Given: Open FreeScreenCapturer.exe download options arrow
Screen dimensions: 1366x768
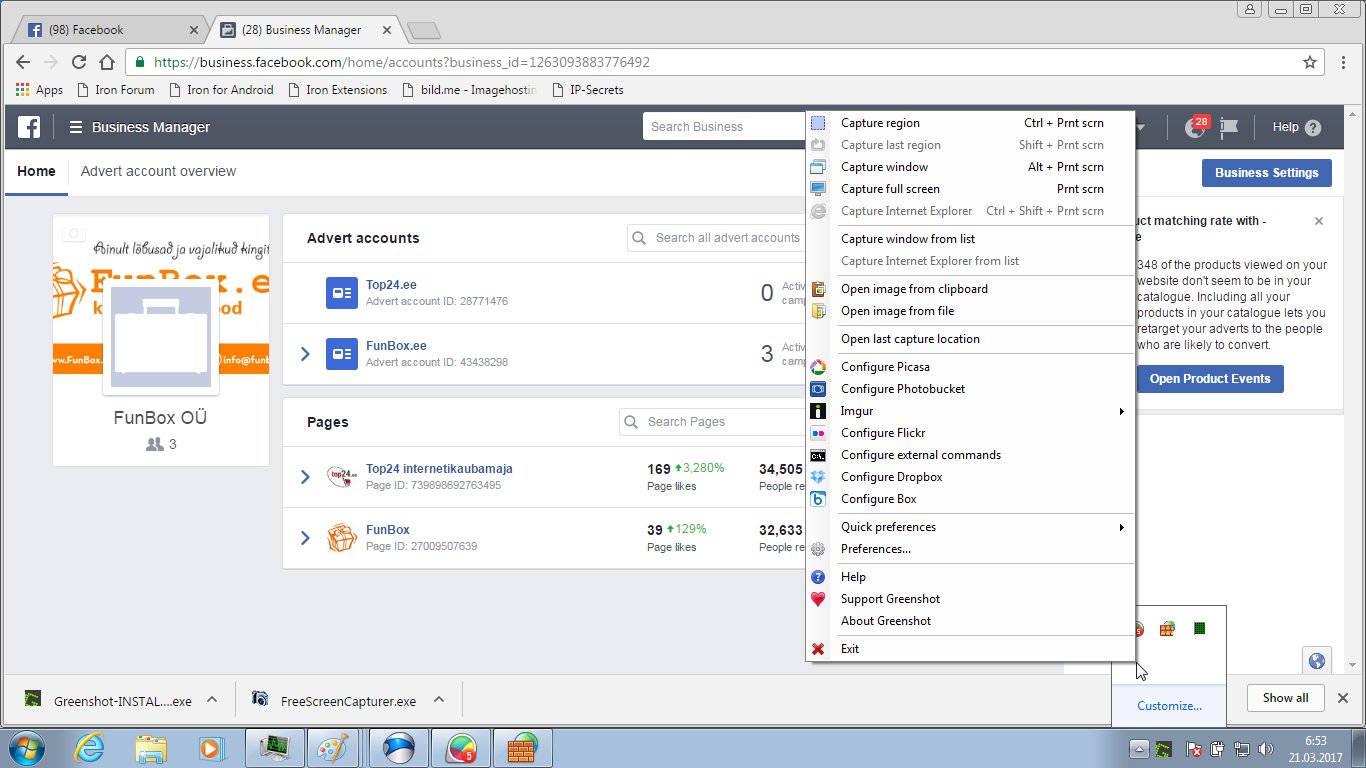Looking at the screenshot, I should pos(437,700).
